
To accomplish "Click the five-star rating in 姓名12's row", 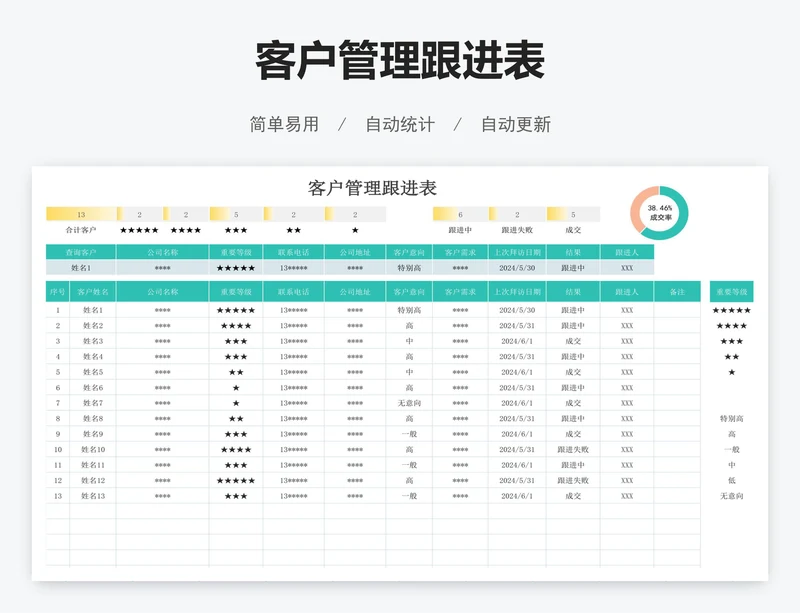I will 236,481.
